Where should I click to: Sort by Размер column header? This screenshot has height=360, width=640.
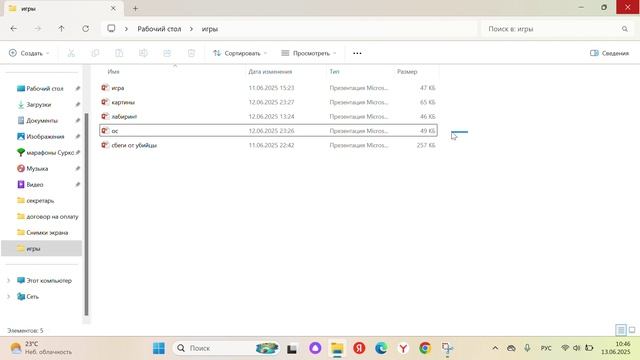407,71
